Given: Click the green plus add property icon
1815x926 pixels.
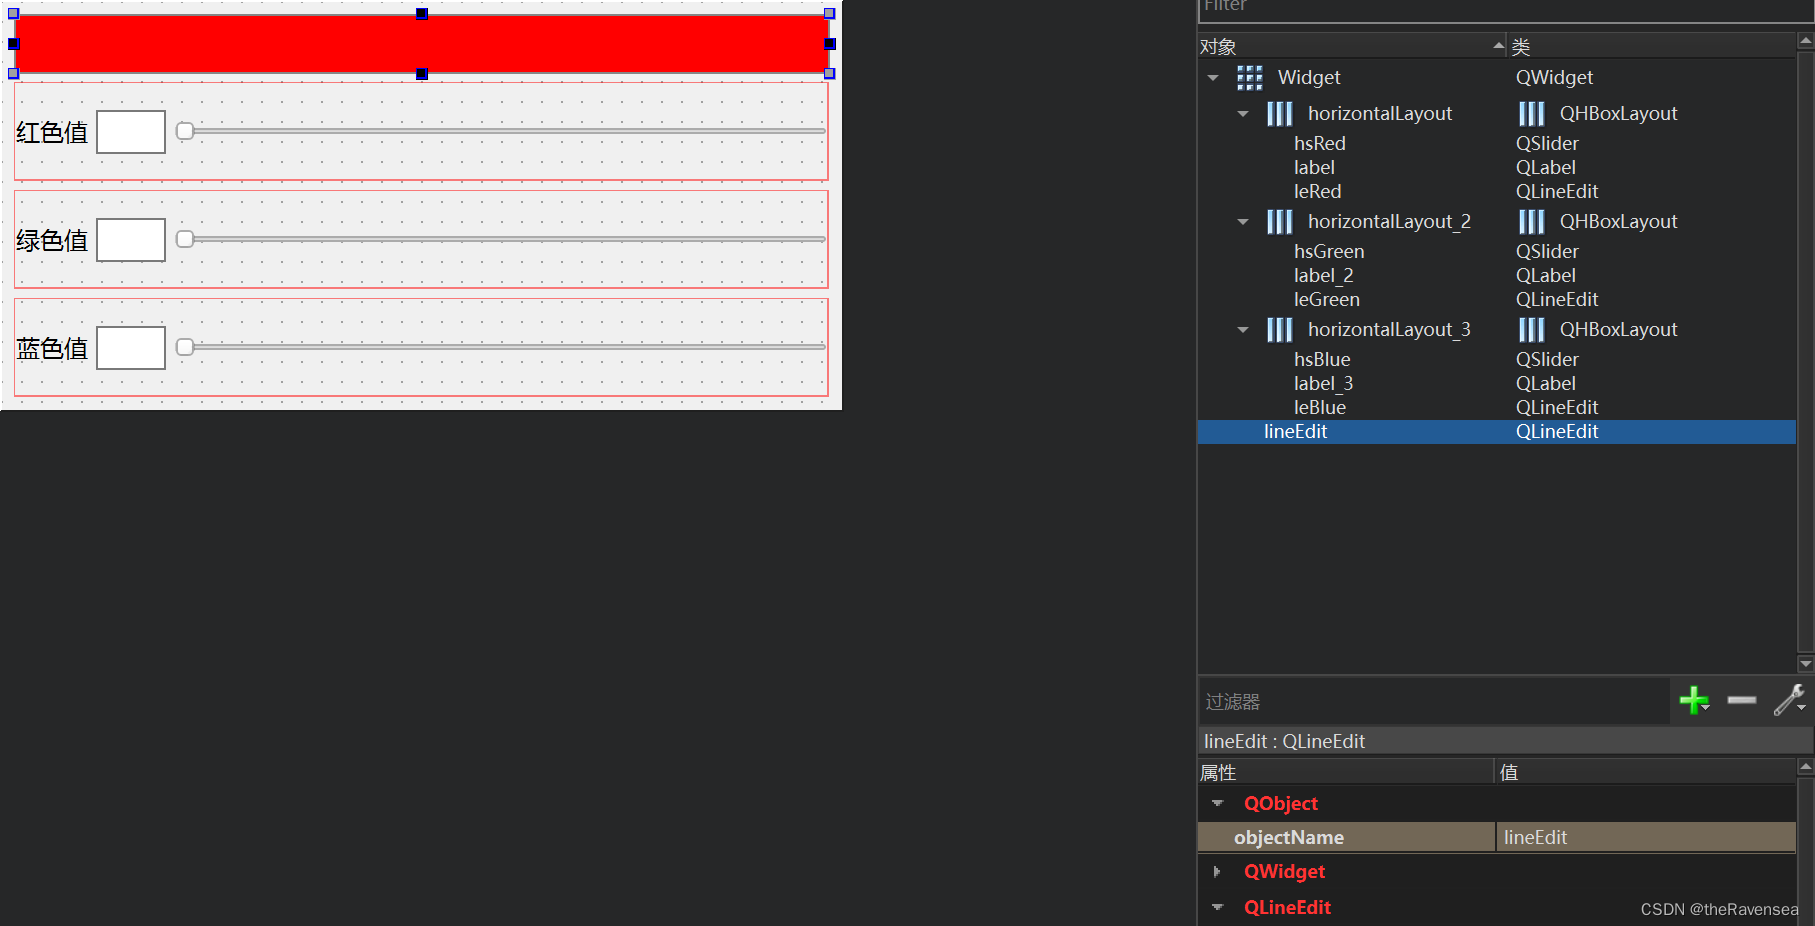Looking at the screenshot, I should click(x=1694, y=701).
